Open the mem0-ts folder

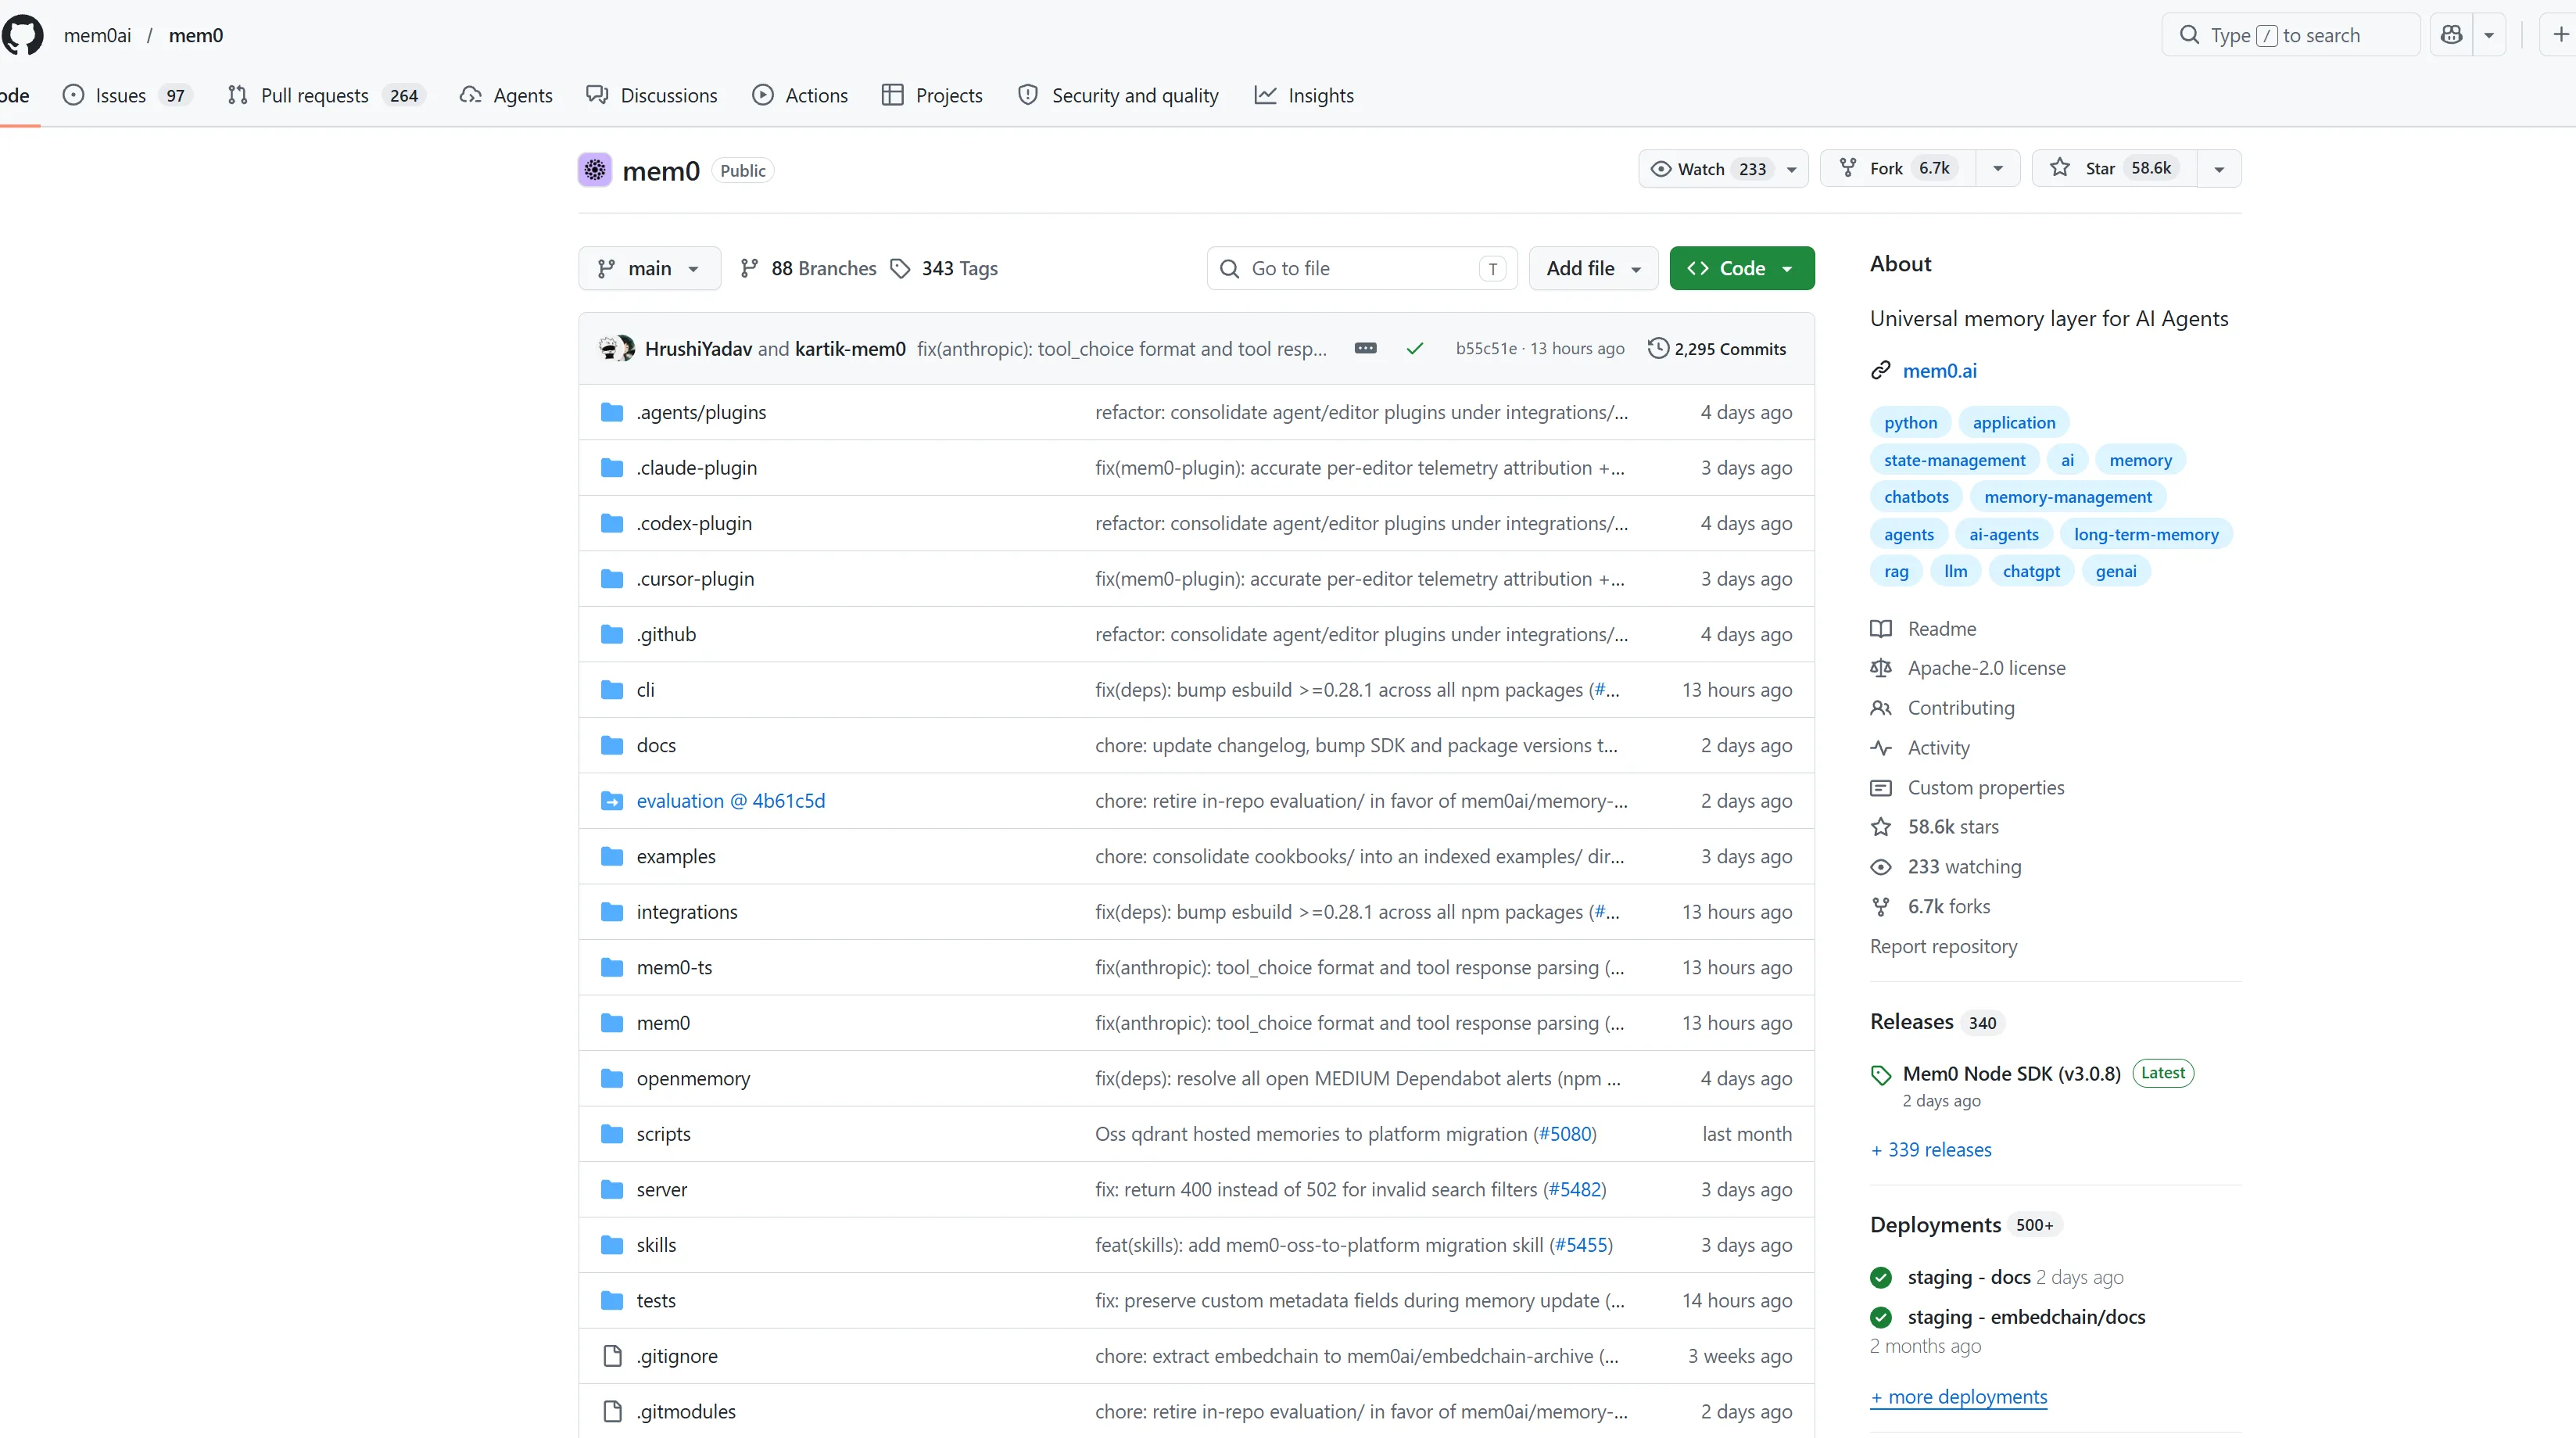(x=674, y=968)
